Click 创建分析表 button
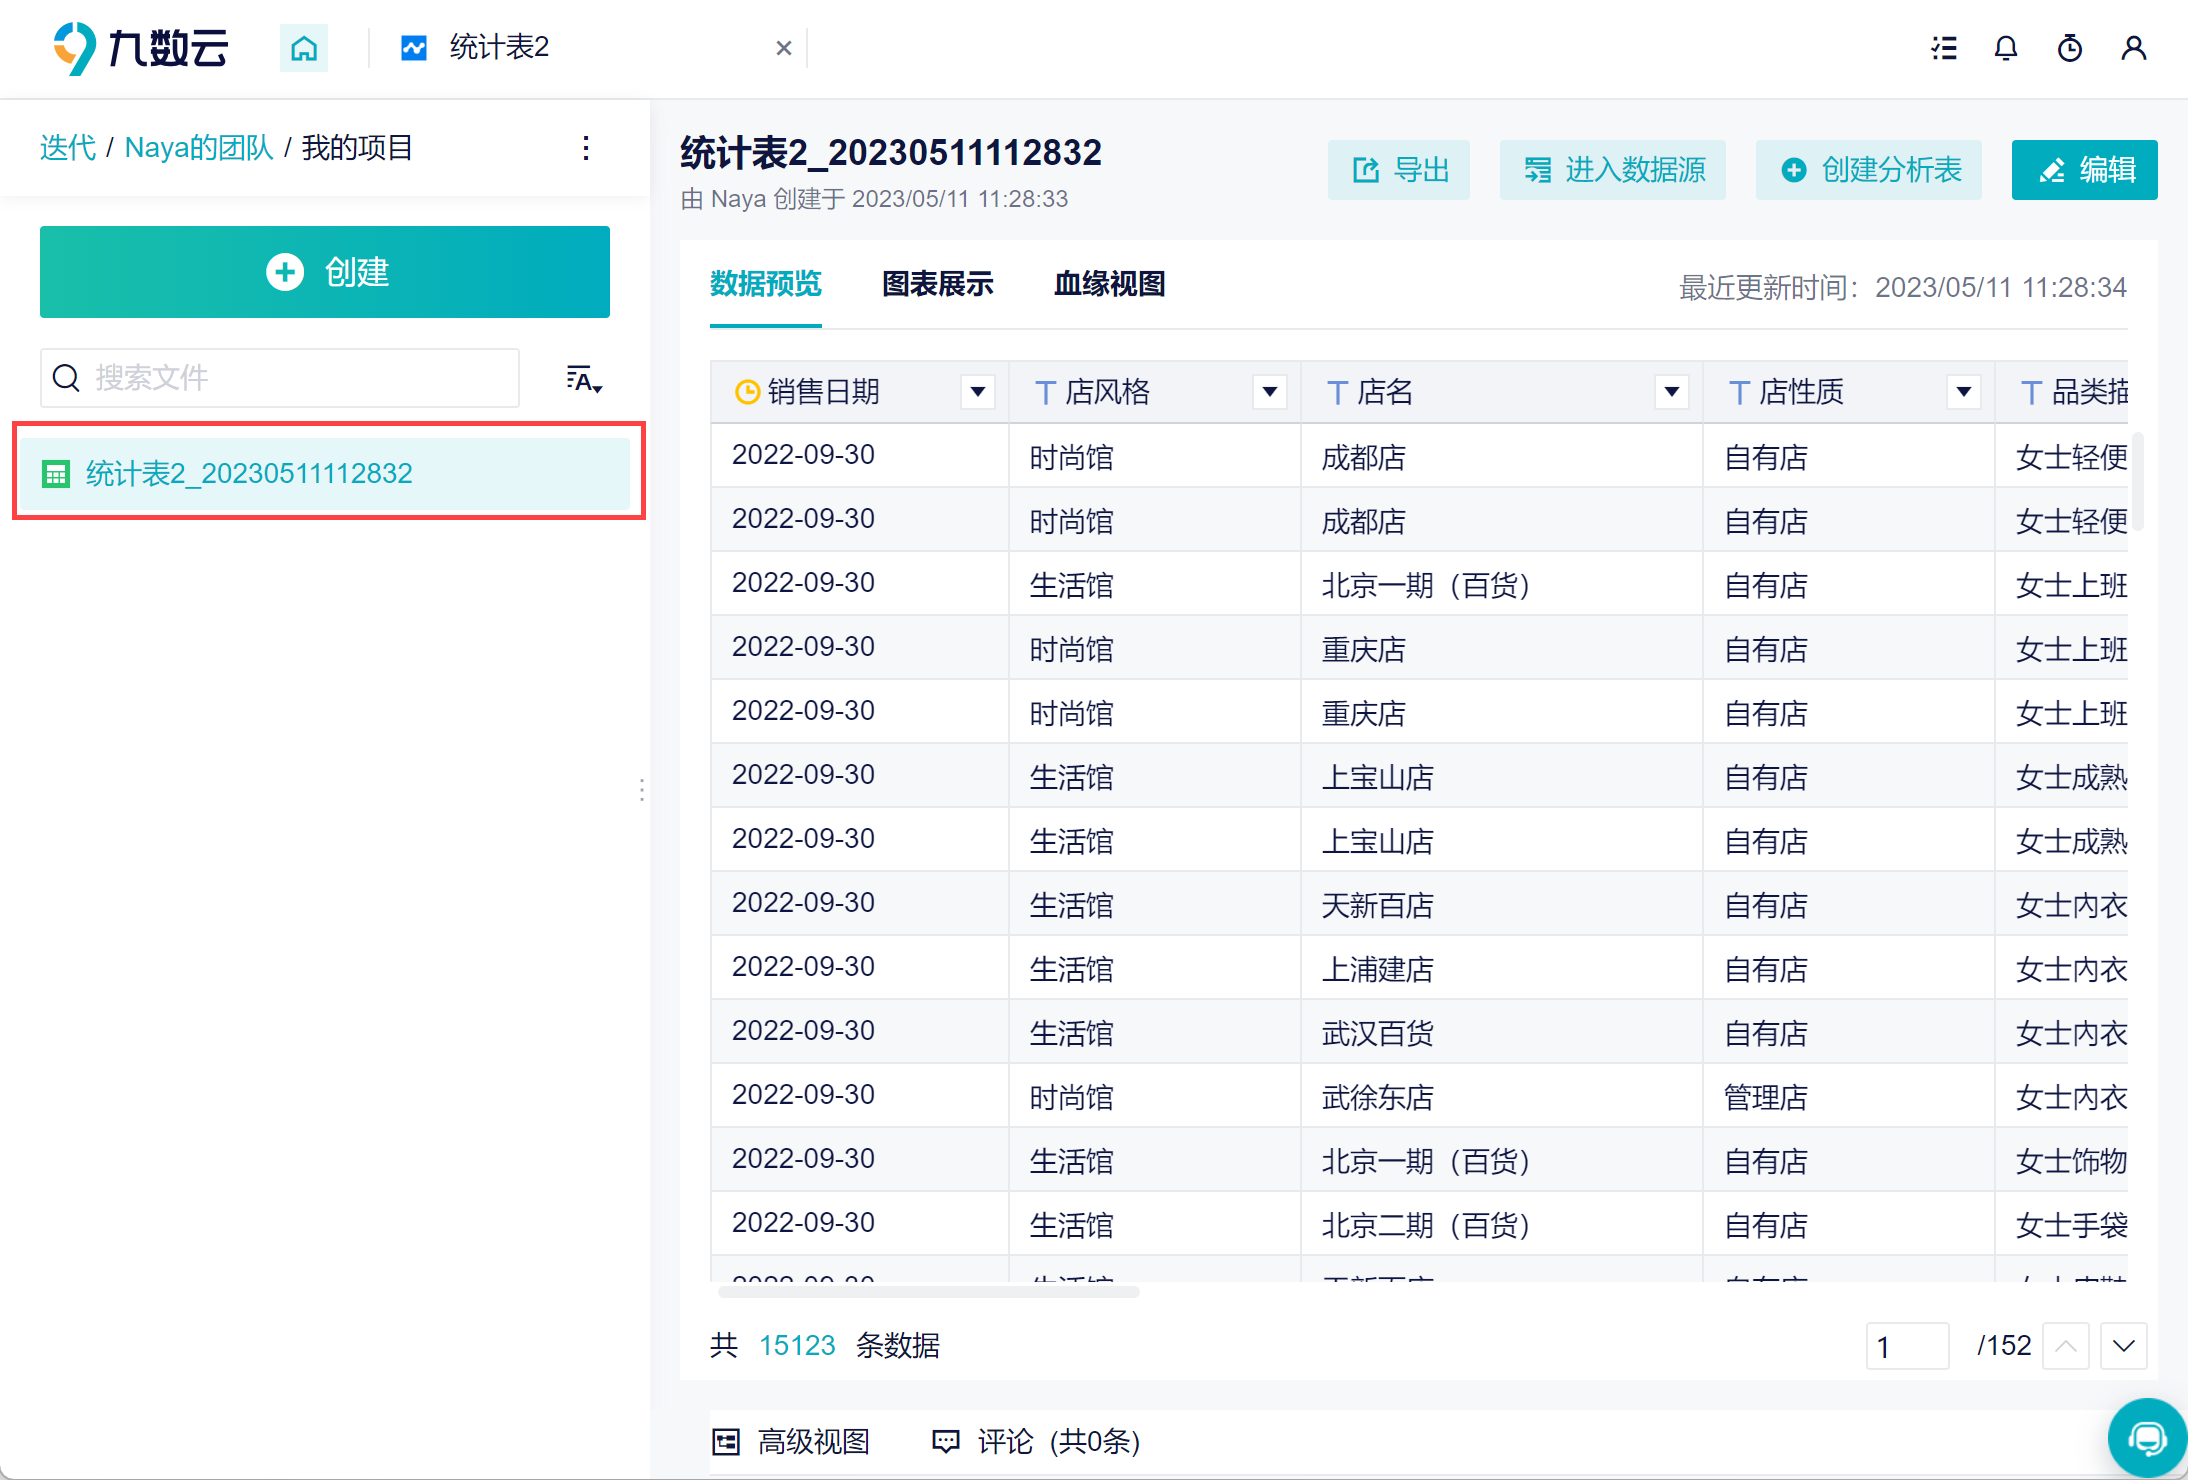Image resolution: width=2188 pixels, height=1480 pixels. click(1869, 170)
